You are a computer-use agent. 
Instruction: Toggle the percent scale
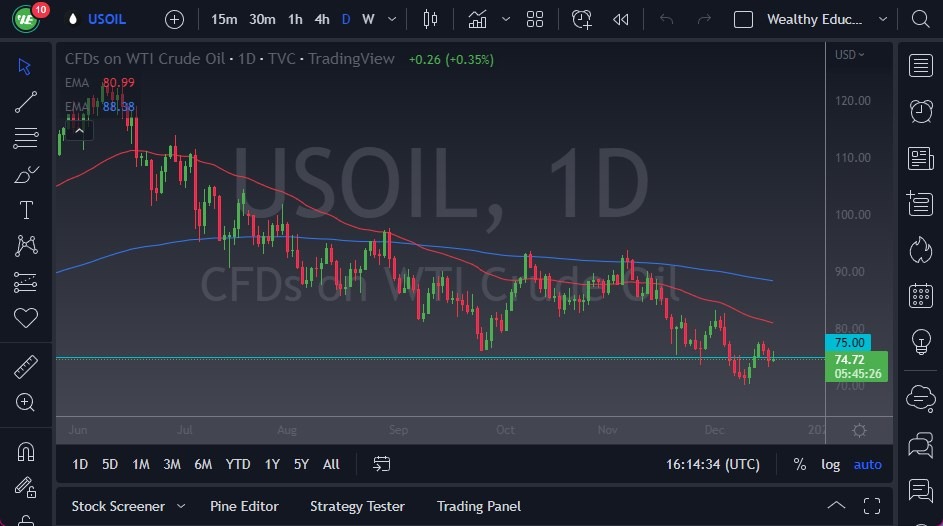799,465
